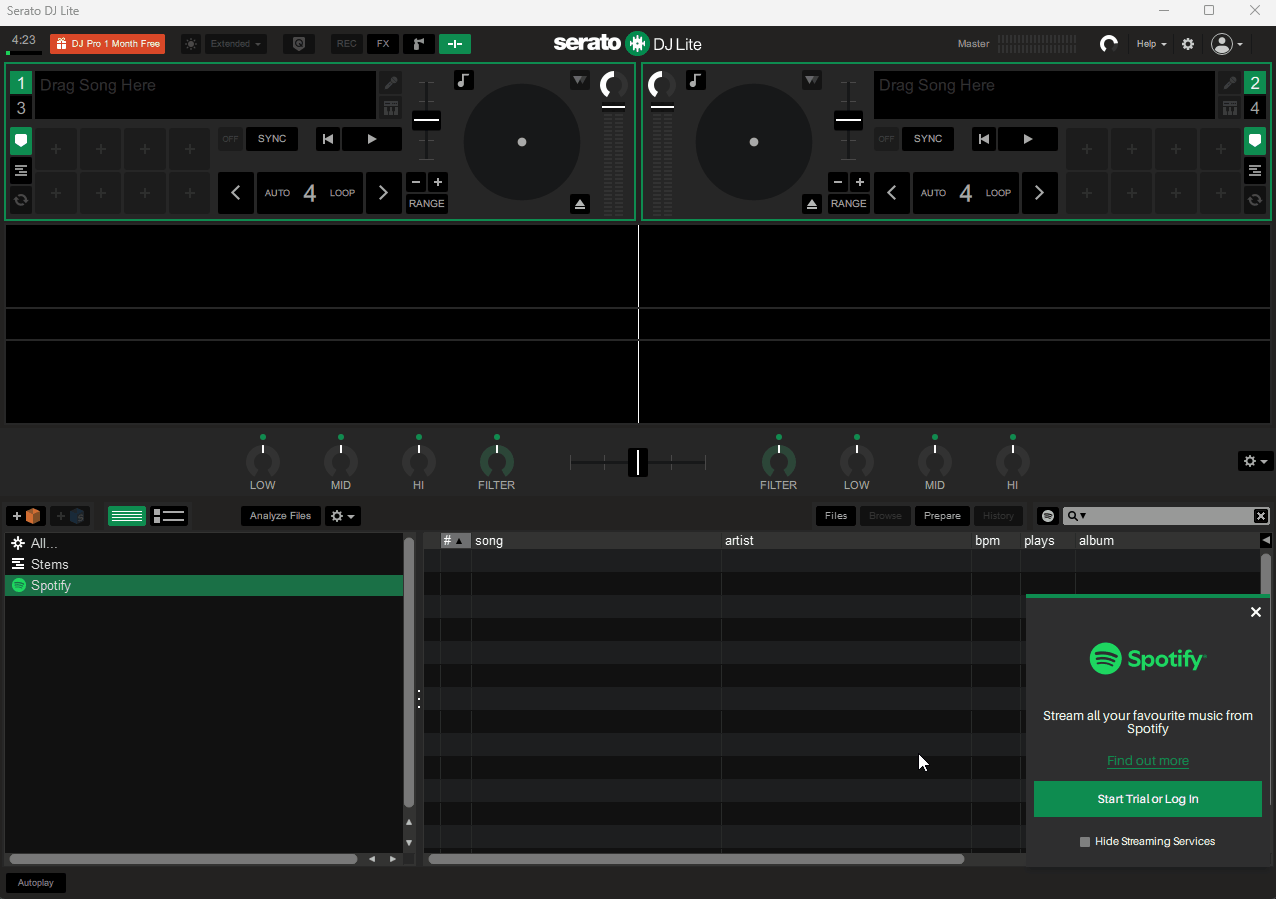Enable key lock on the left deck
This screenshot has height=899, width=1276.
pyautogui.click(x=463, y=80)
